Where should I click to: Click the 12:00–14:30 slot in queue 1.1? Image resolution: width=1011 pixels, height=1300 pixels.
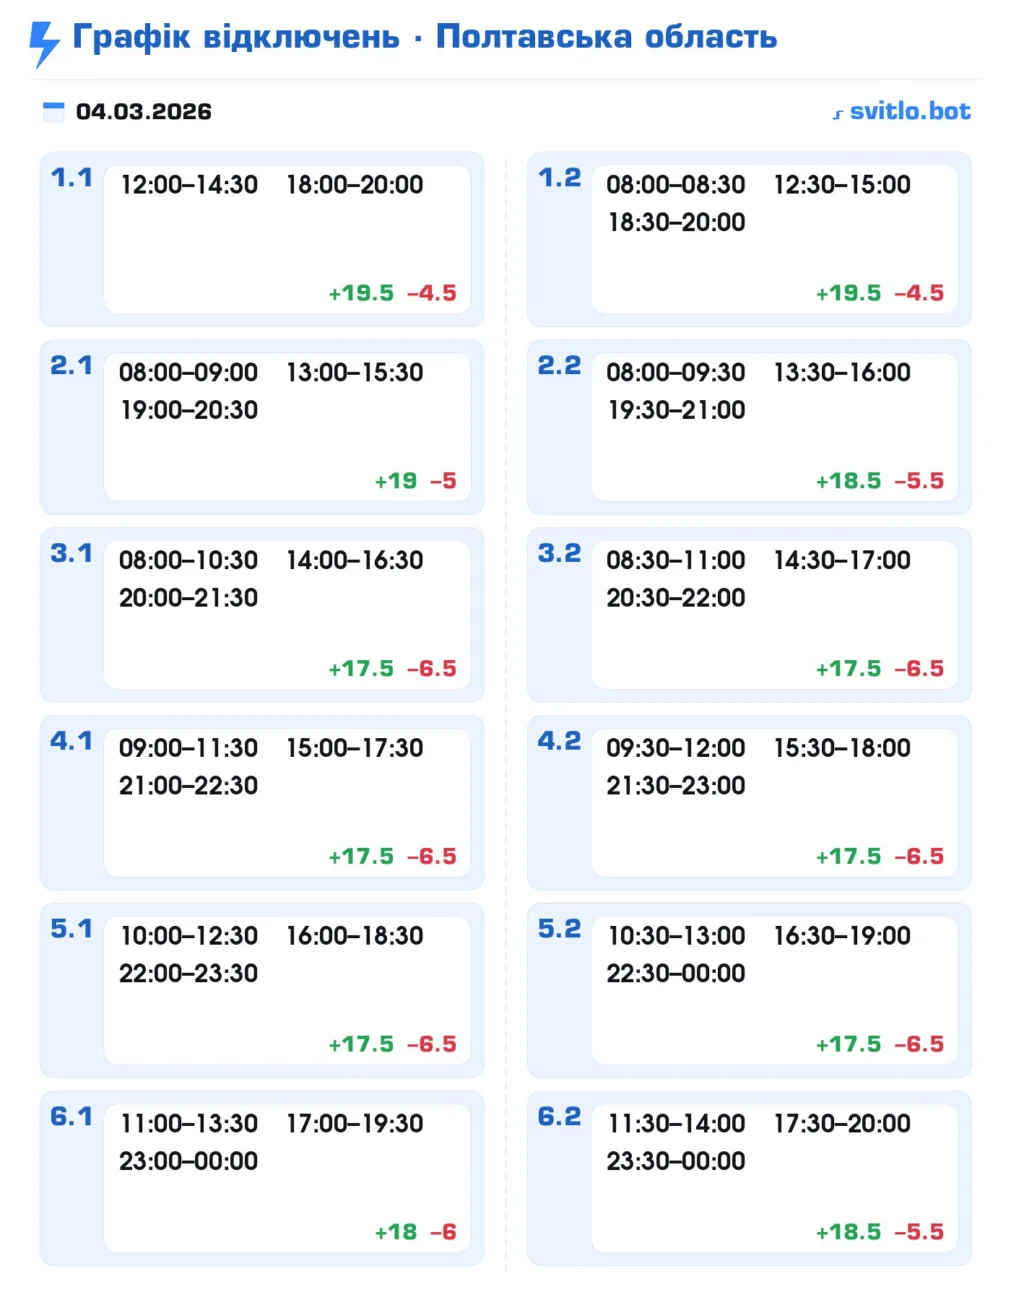click(x=189, y=185)
